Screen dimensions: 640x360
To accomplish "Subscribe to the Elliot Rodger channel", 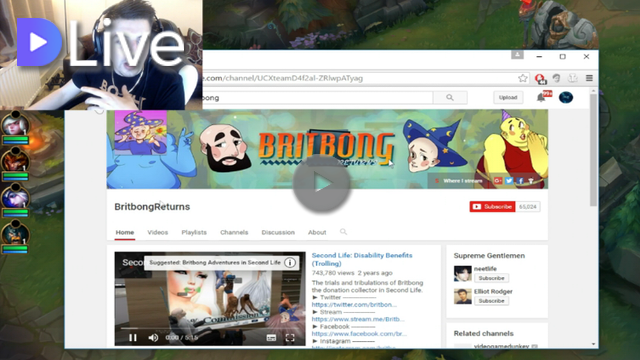I will click(491, 301).
